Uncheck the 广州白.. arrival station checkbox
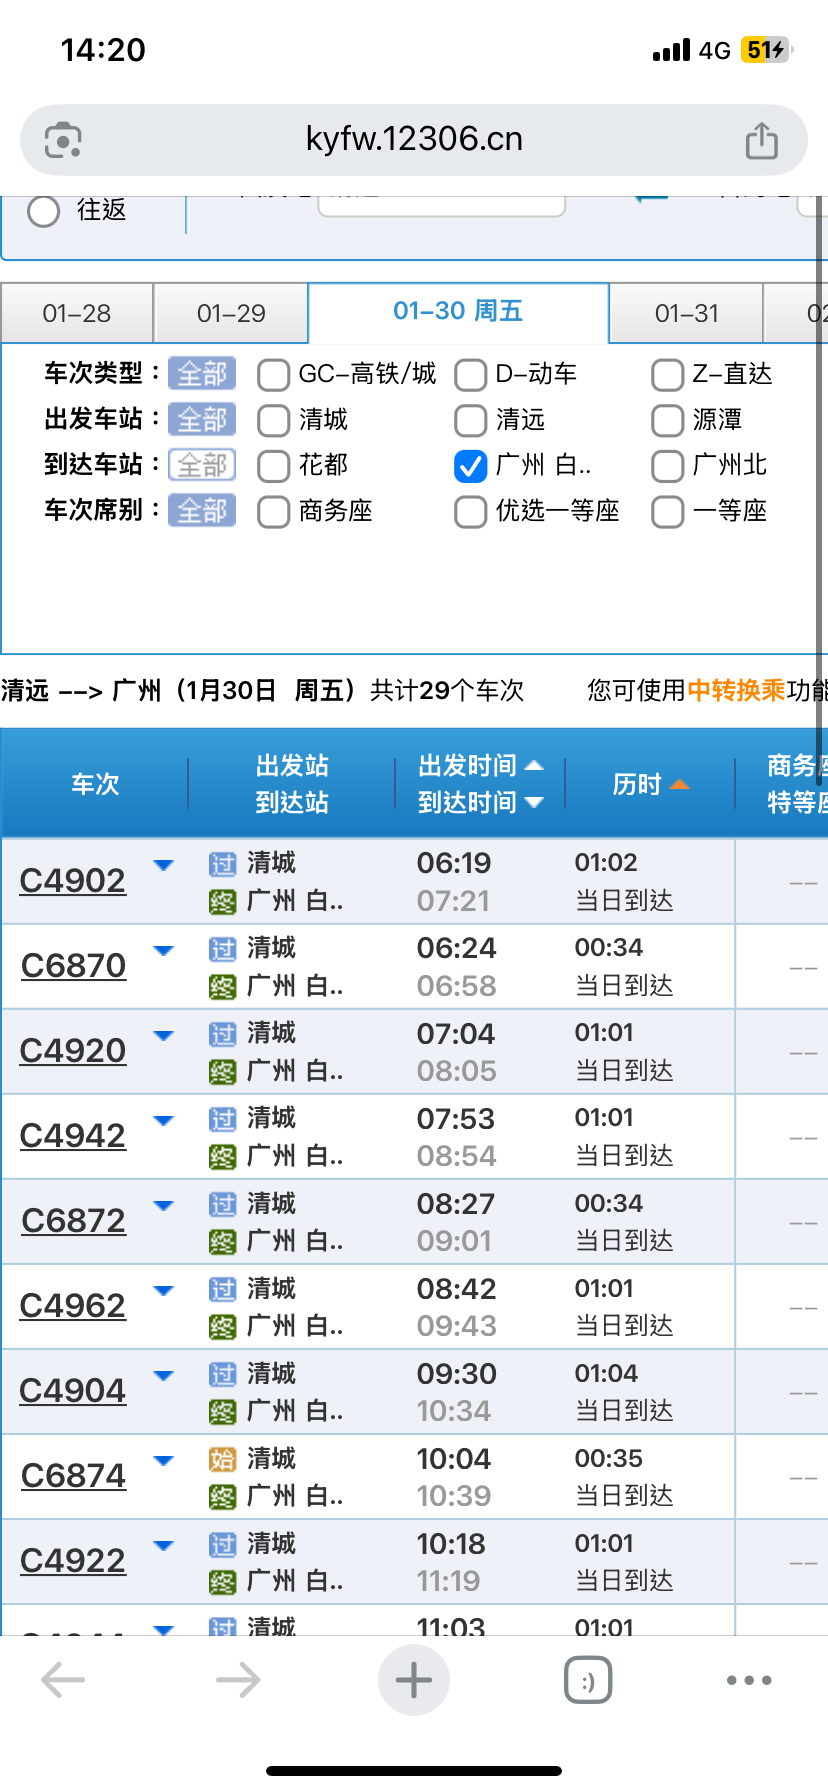 click(470, 466)
